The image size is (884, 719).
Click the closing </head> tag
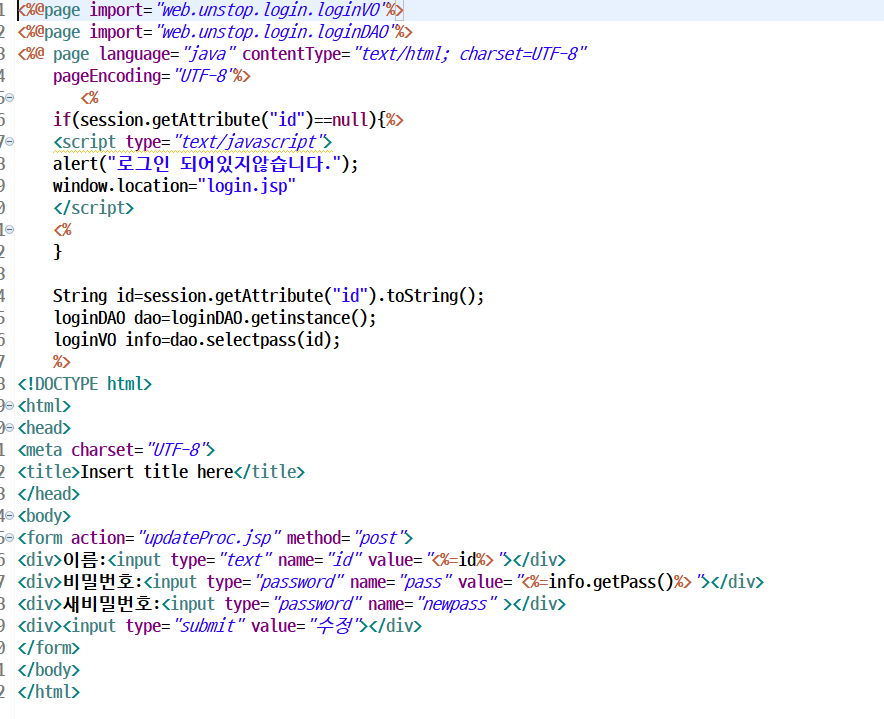click(x=48, y=494)
